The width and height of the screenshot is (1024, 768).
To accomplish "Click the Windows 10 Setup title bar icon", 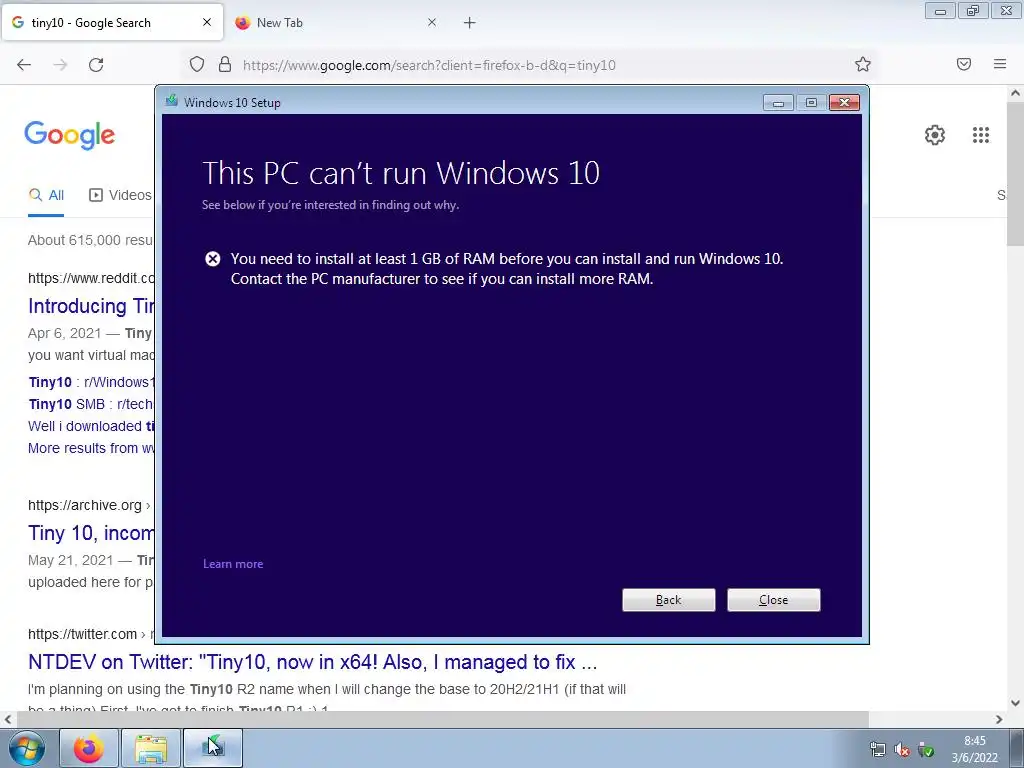I will [172, 101].
